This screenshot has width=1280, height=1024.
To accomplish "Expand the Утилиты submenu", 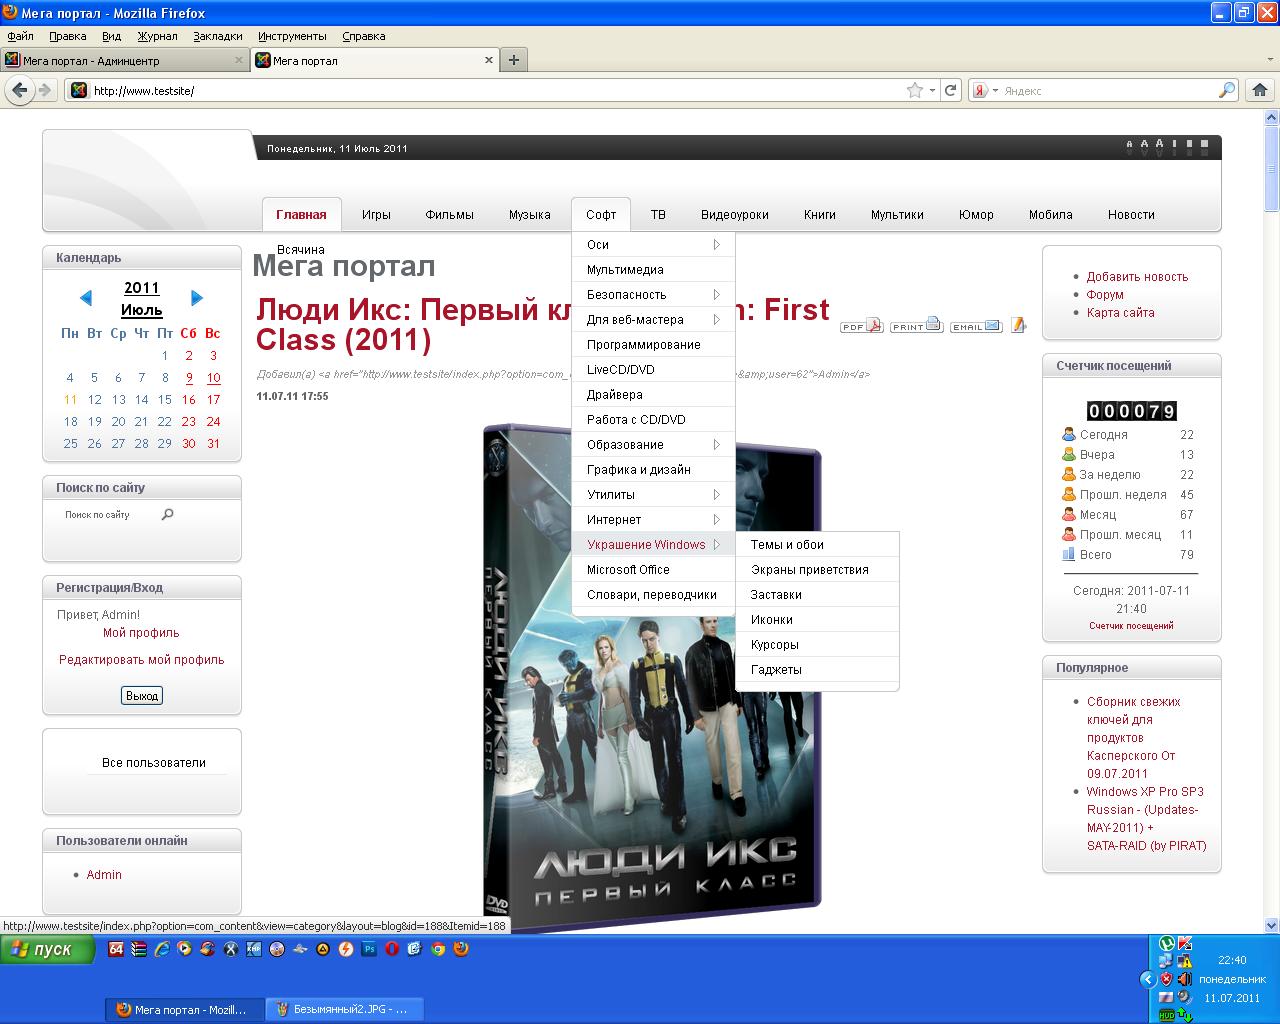I will coord(653,495).
